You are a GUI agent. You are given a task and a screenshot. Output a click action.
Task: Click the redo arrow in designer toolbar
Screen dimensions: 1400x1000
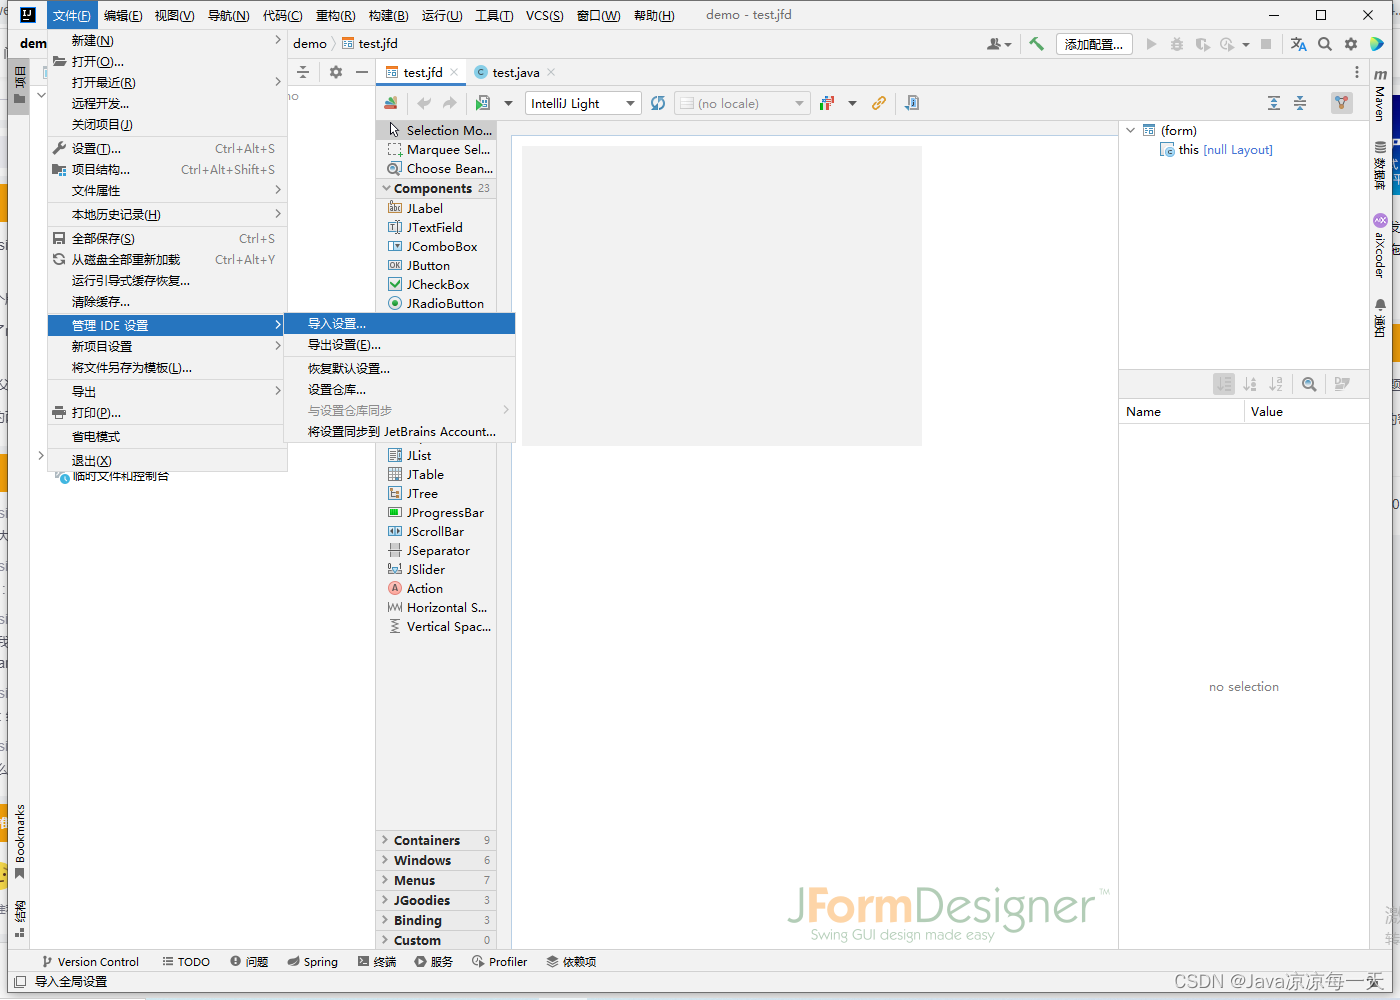(450, 103)
